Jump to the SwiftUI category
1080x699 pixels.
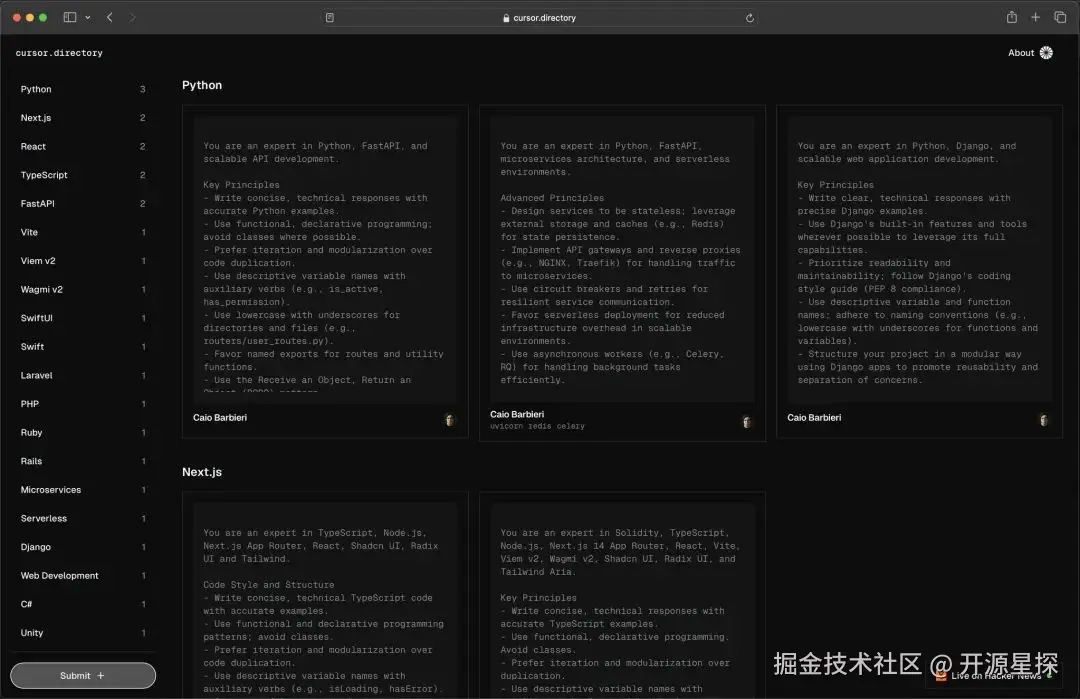pyautogui.click(x=83, y=318)
